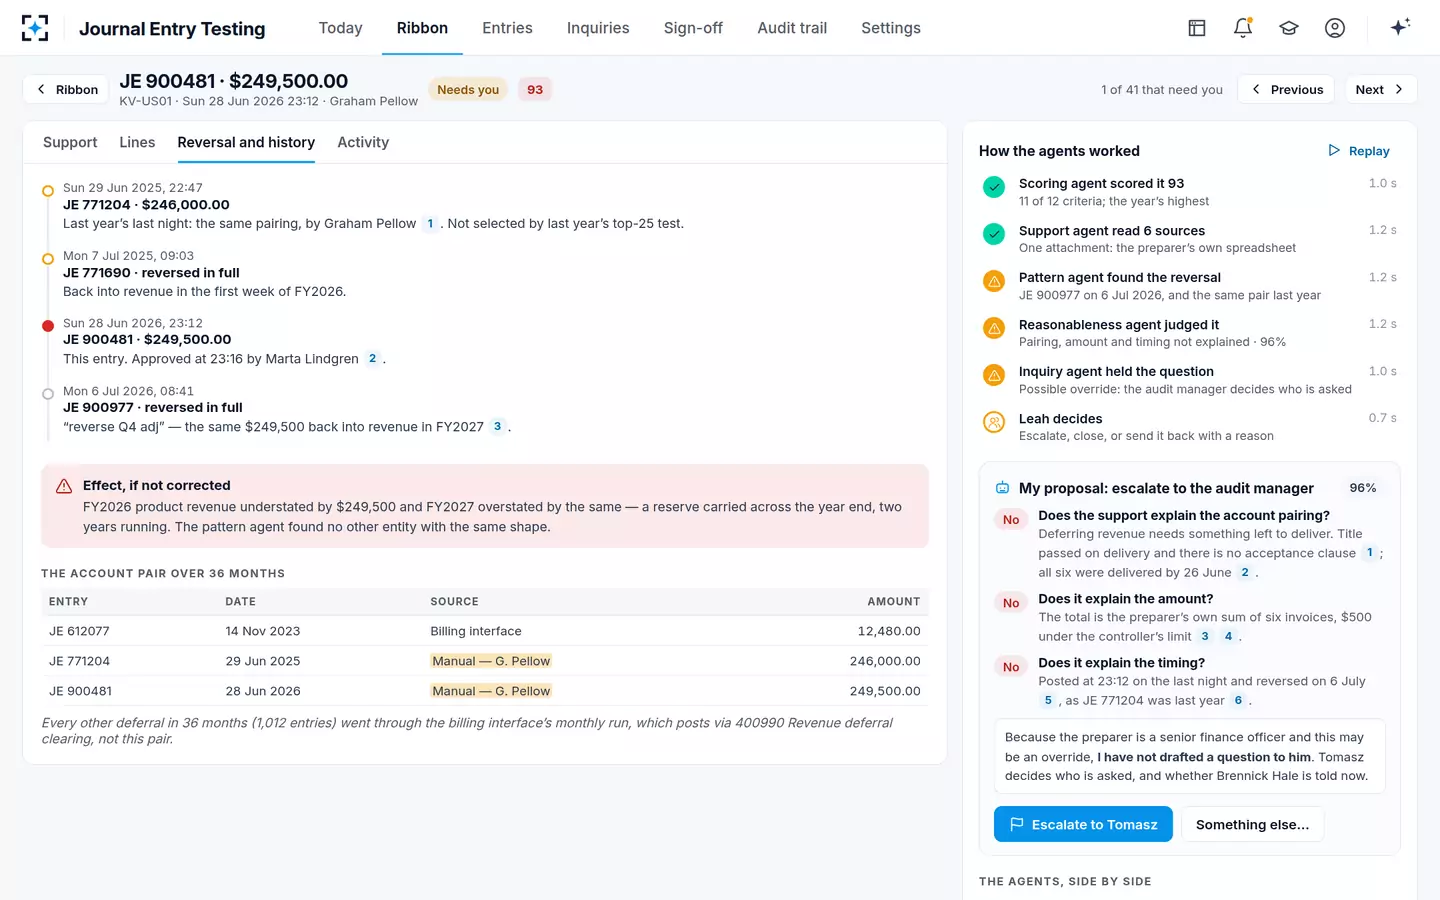
Task: Switch to the Today tab
Action: [340, 28]
